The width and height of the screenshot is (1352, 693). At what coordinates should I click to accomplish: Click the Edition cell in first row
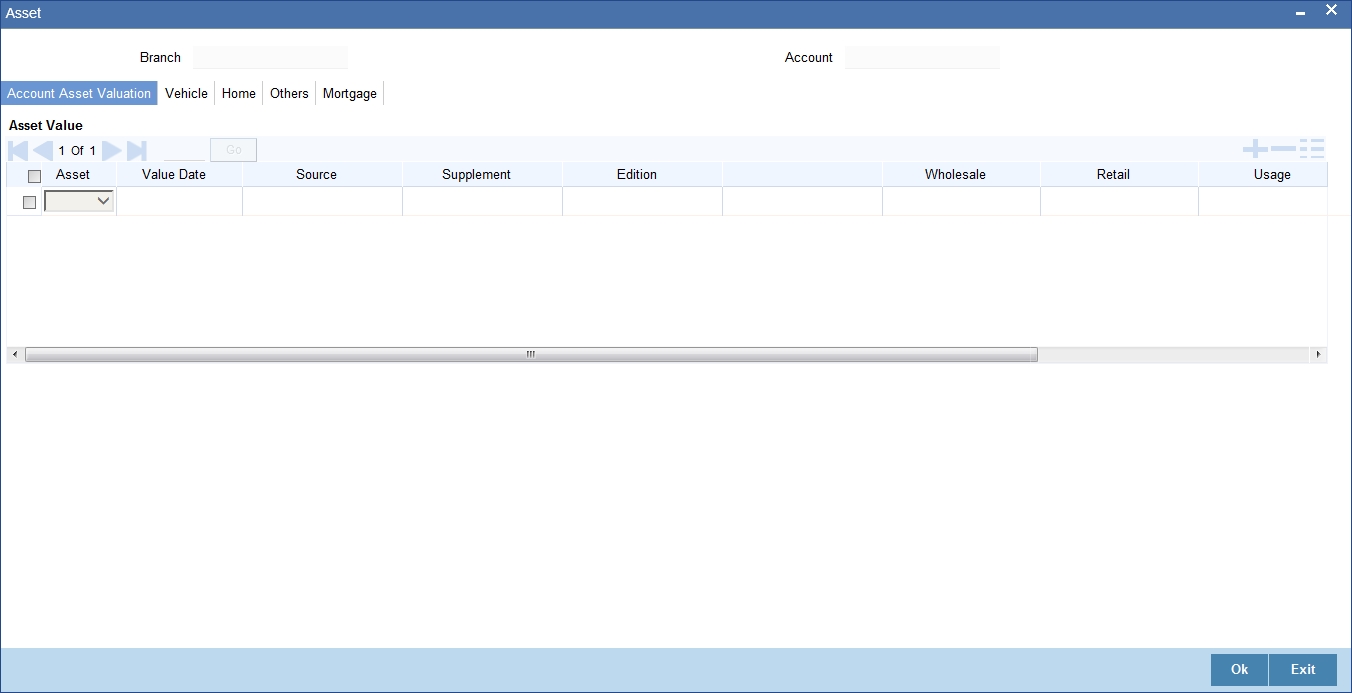click(x=642, y=201)
